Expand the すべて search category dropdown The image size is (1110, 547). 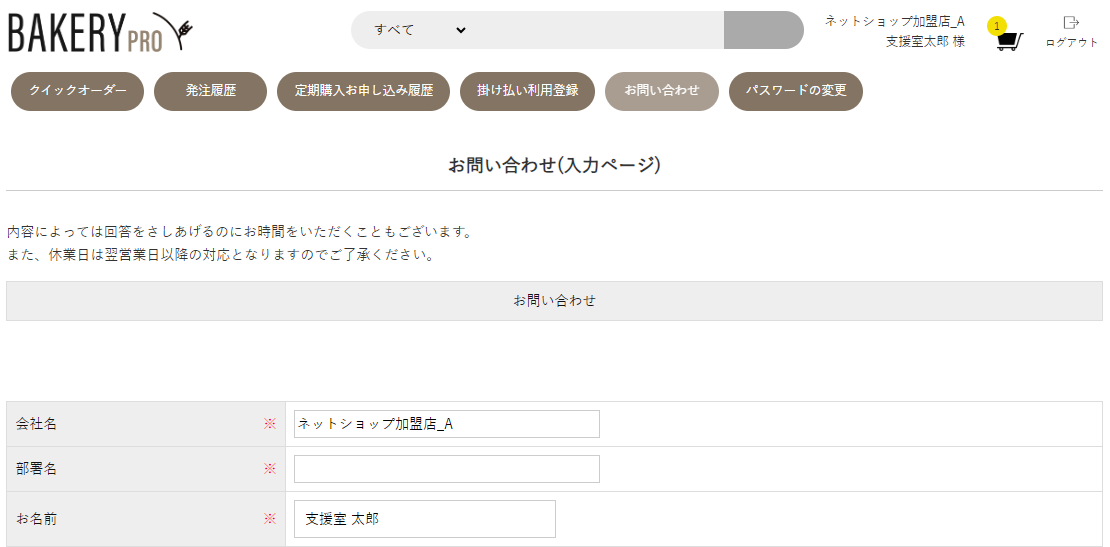pyautogui.click(x=420, y=30)
